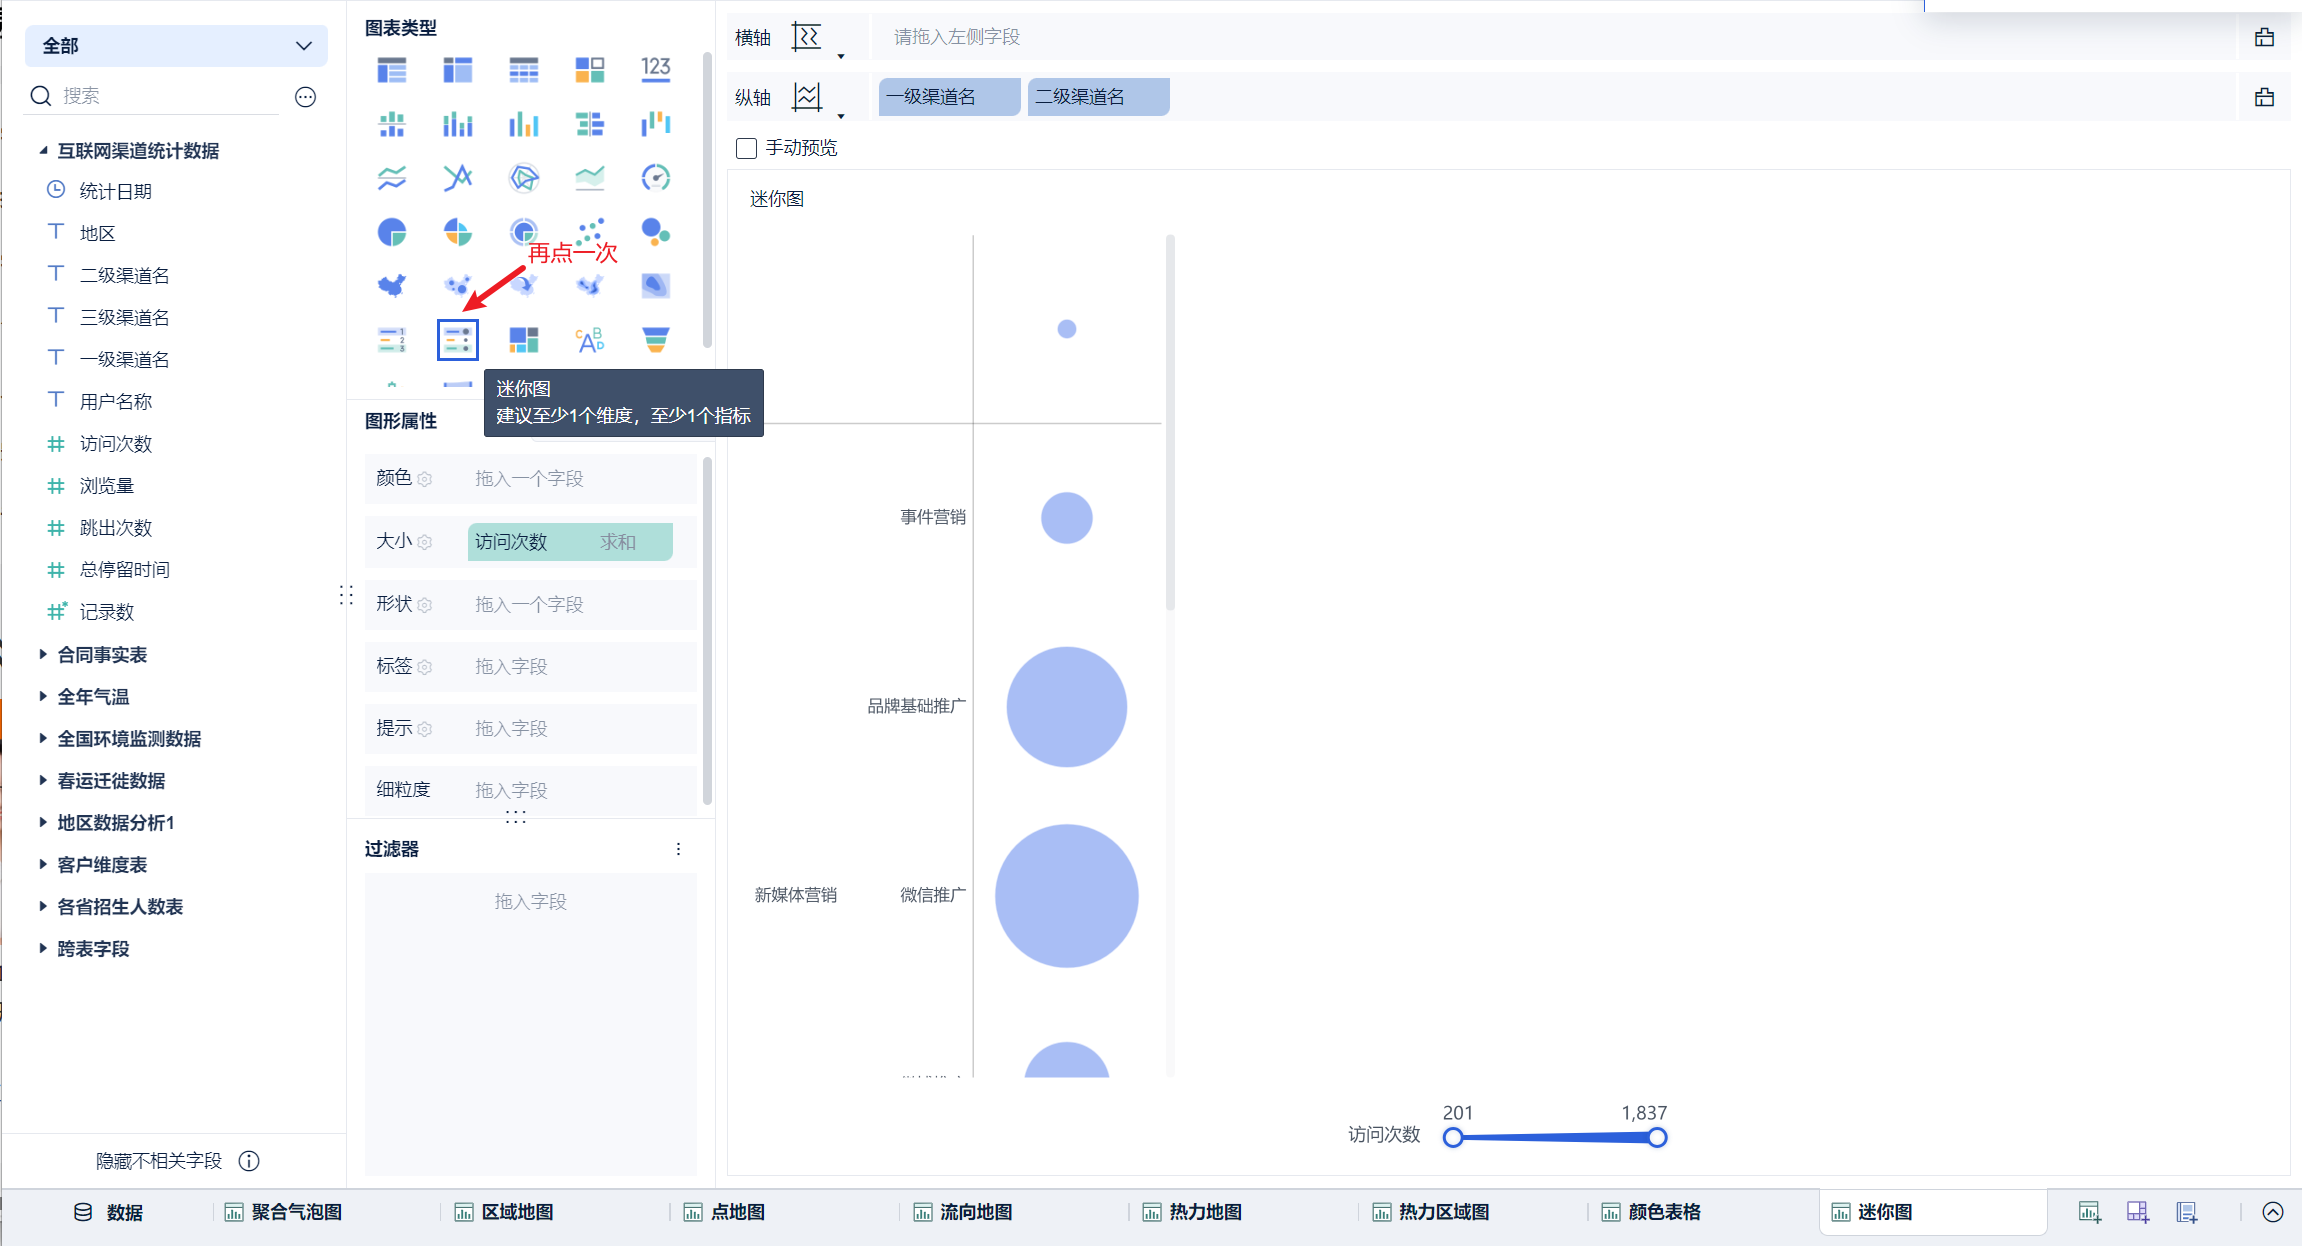
Task: Click the 一级渠道名 pill in 纵轴
Action: pos(949,97)
